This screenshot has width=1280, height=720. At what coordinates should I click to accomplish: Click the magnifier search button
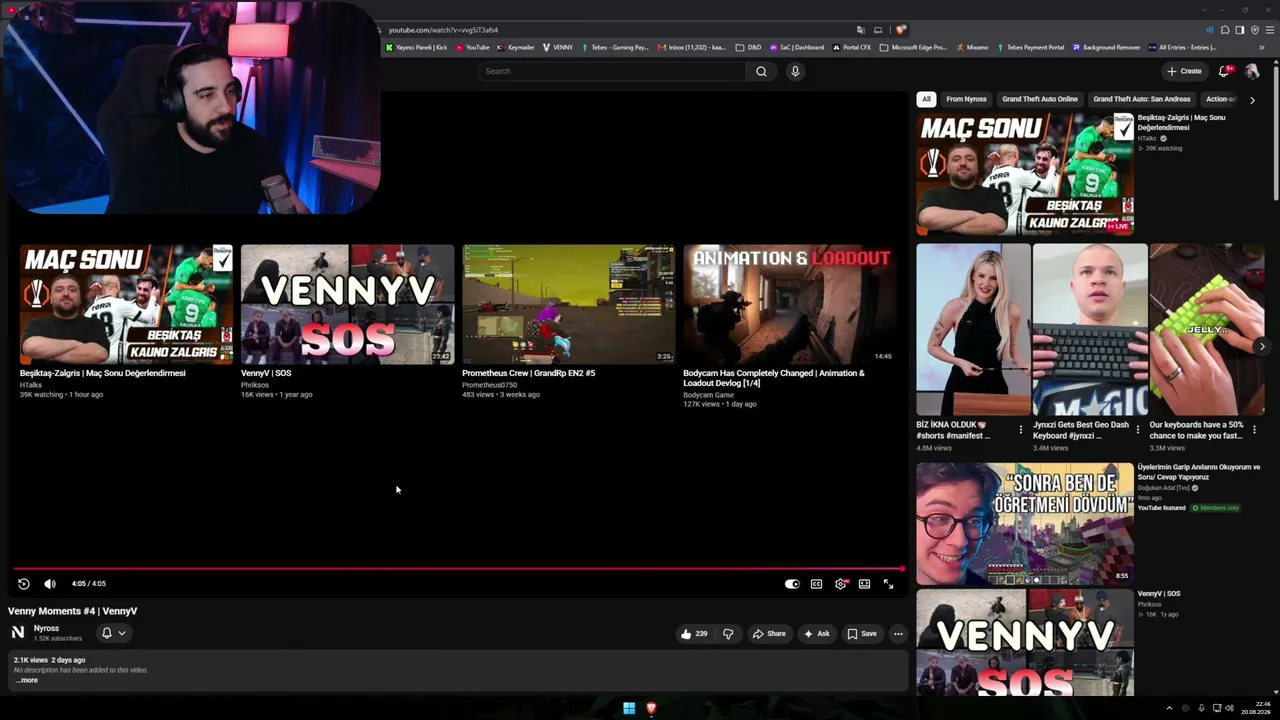point(761,71)
